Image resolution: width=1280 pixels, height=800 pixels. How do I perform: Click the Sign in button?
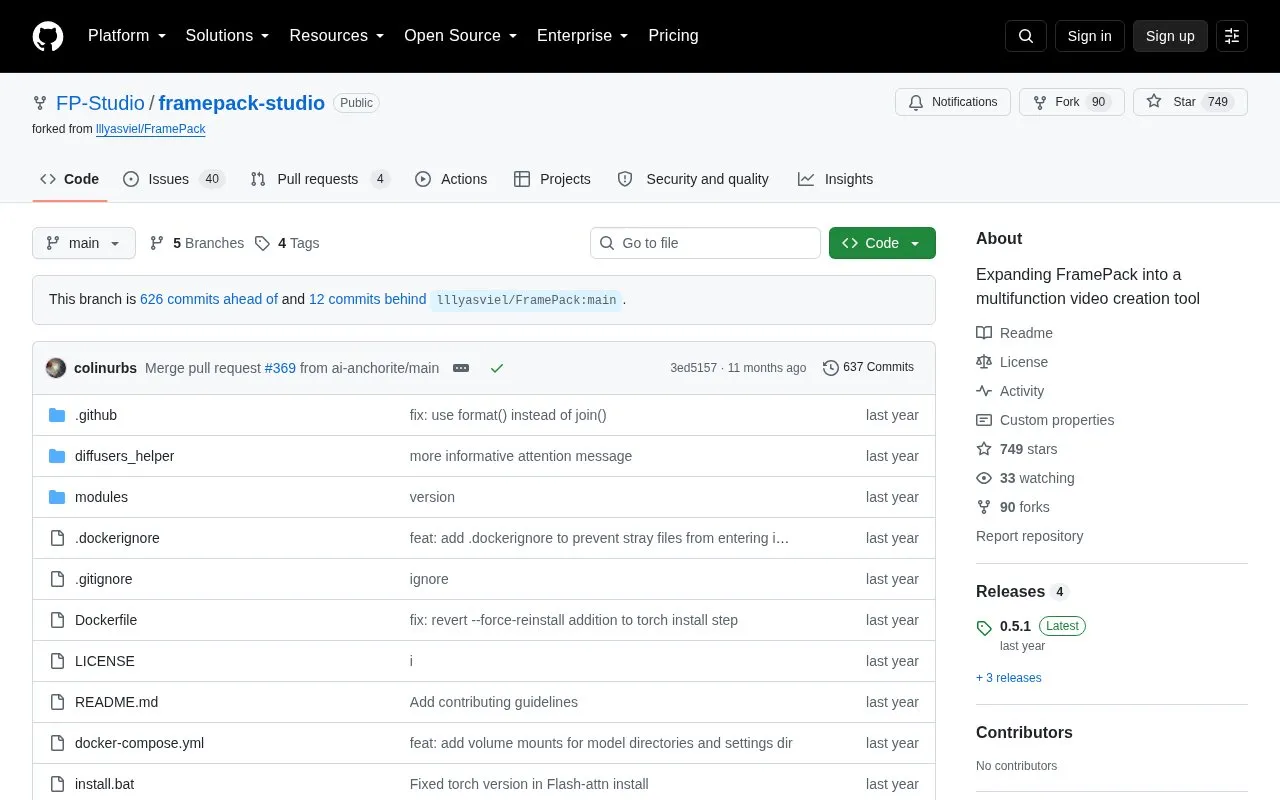(x=1090, y=36)
